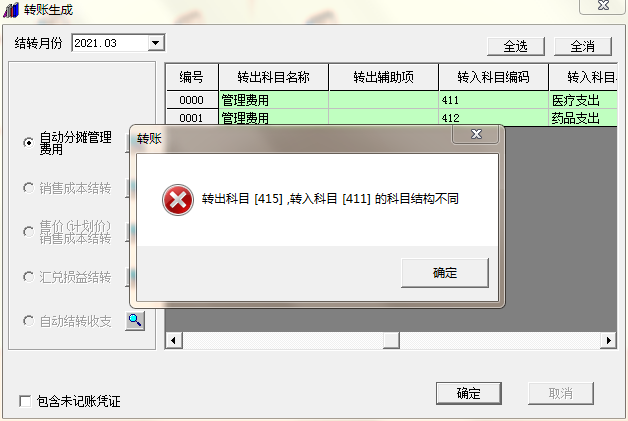Select the 自动分摊管理费用 radio option
Viewport: 628px width, 421px height.
point(28,143)
